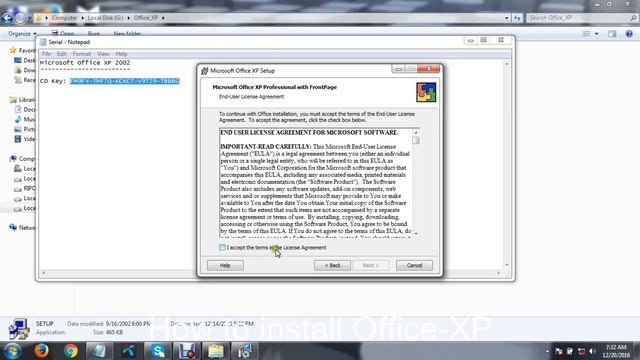Click Help button in Office XP Setup
The height and width of the screenshot is (360, 640).
225,265
